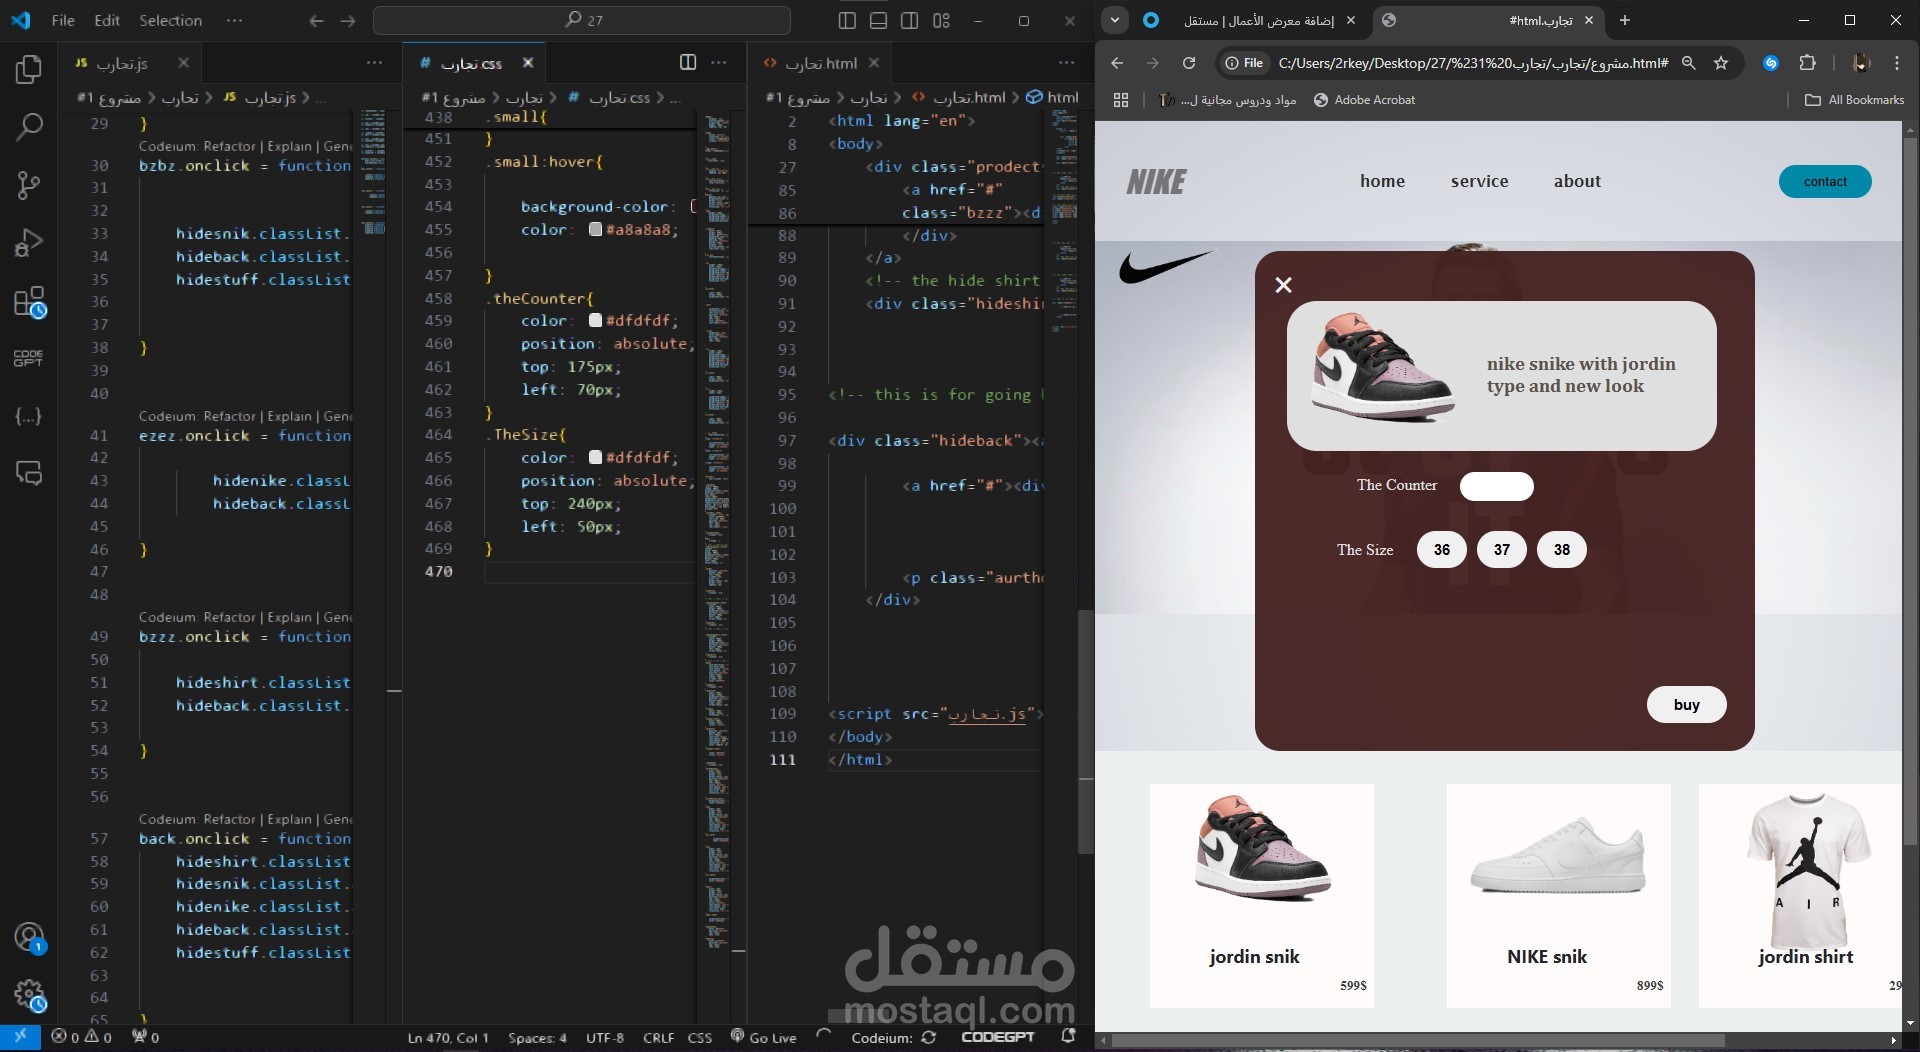
Task: Click the contact button on Nike page
Action: pyautogui.click(x=1825, y=181)
